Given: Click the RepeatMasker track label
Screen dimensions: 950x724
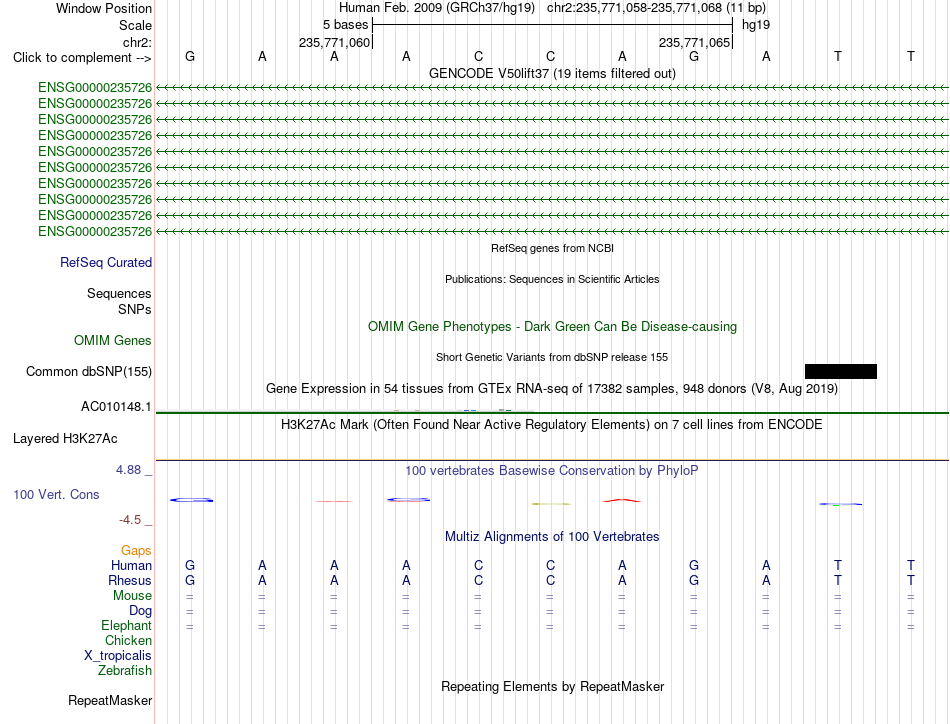Looking at the screenshot, I should (x=110, y=700).
